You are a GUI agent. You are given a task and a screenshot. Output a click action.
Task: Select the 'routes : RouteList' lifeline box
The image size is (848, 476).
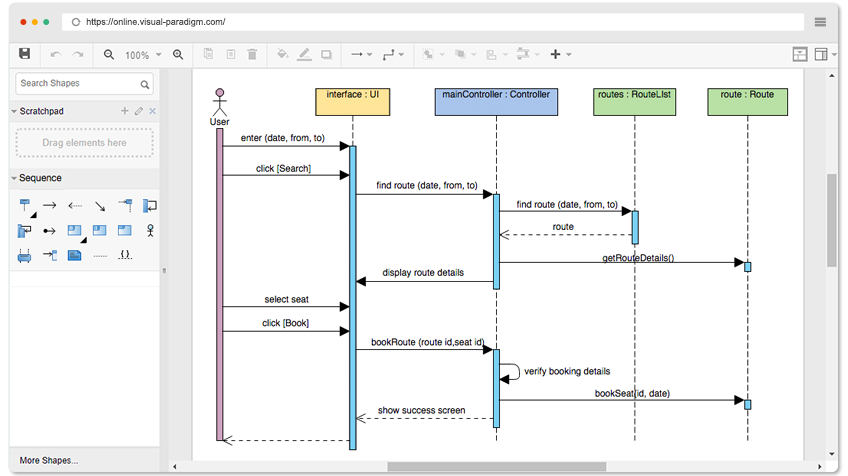click(x=634, y=102)
